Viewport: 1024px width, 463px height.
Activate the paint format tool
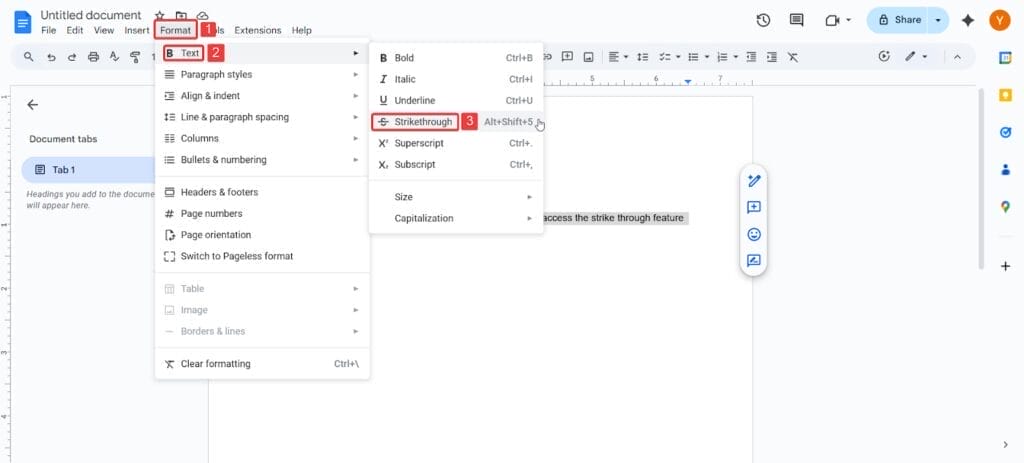point(135,57)
